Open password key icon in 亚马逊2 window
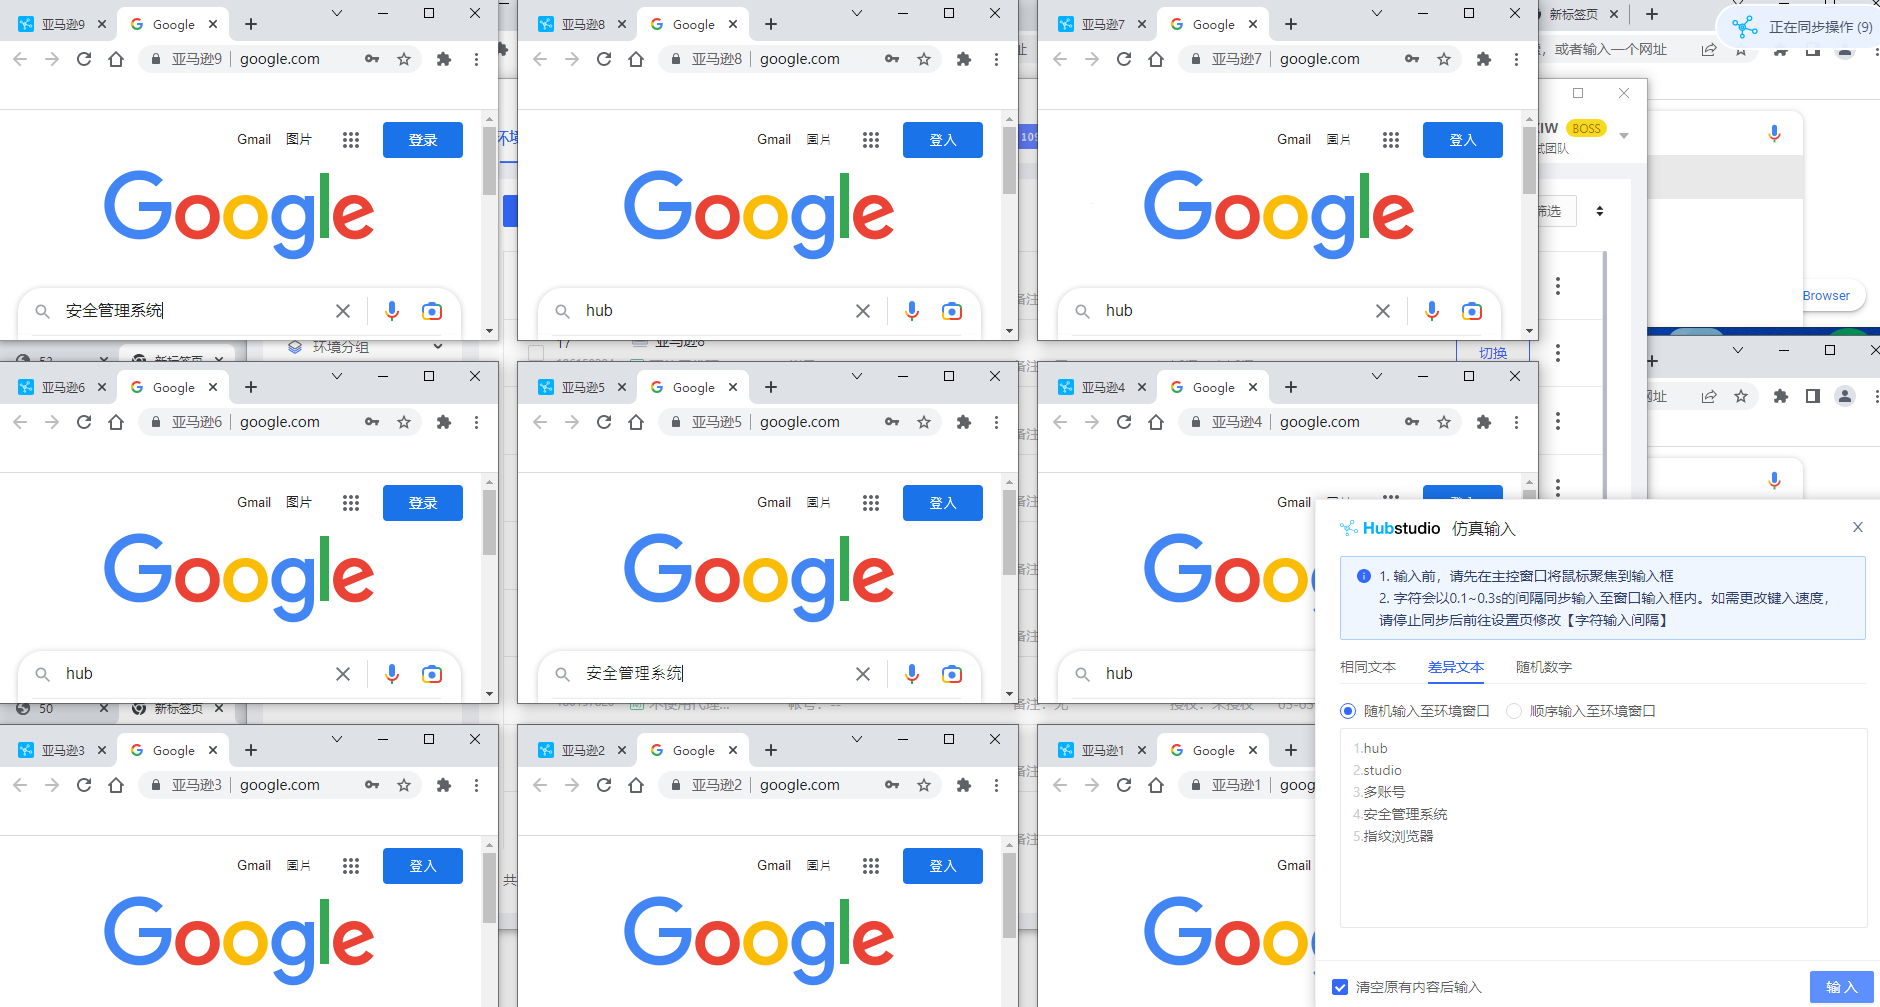Screen dimensions: 1880x1007 pyautogui.click(x=892, y=785)
